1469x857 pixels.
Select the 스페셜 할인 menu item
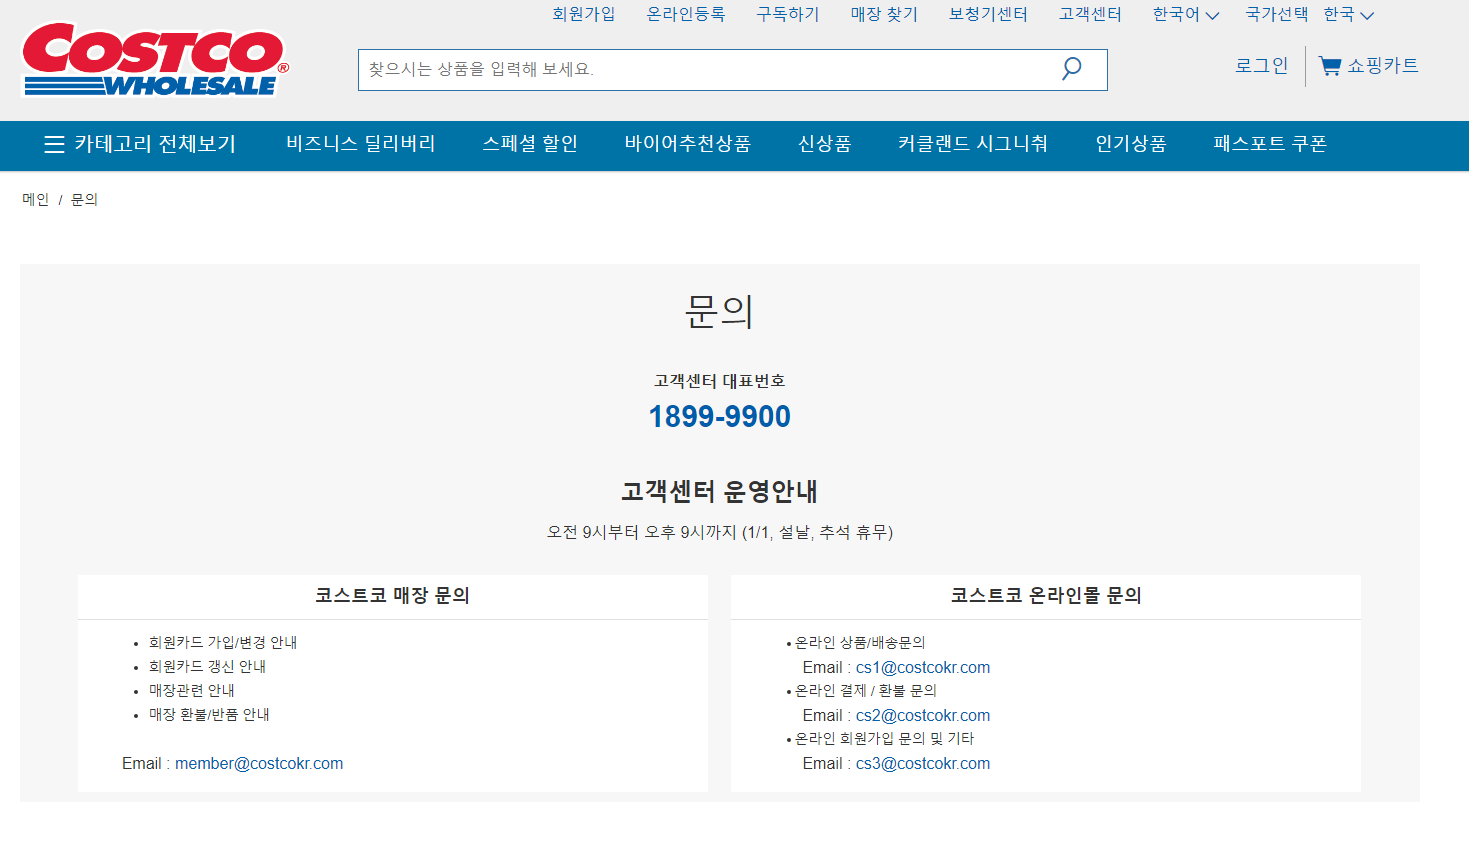click(530, 144)
